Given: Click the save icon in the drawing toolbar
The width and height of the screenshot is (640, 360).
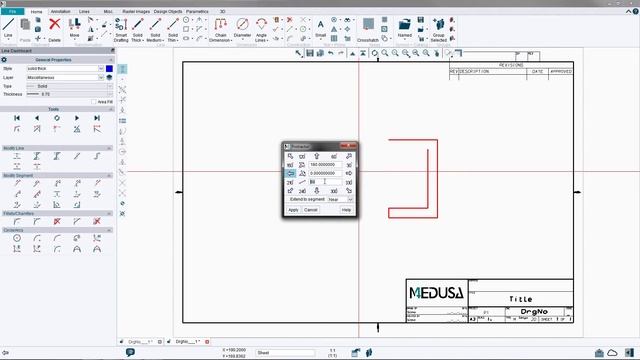Looking at the screenshot, I should tap(310, 53).
